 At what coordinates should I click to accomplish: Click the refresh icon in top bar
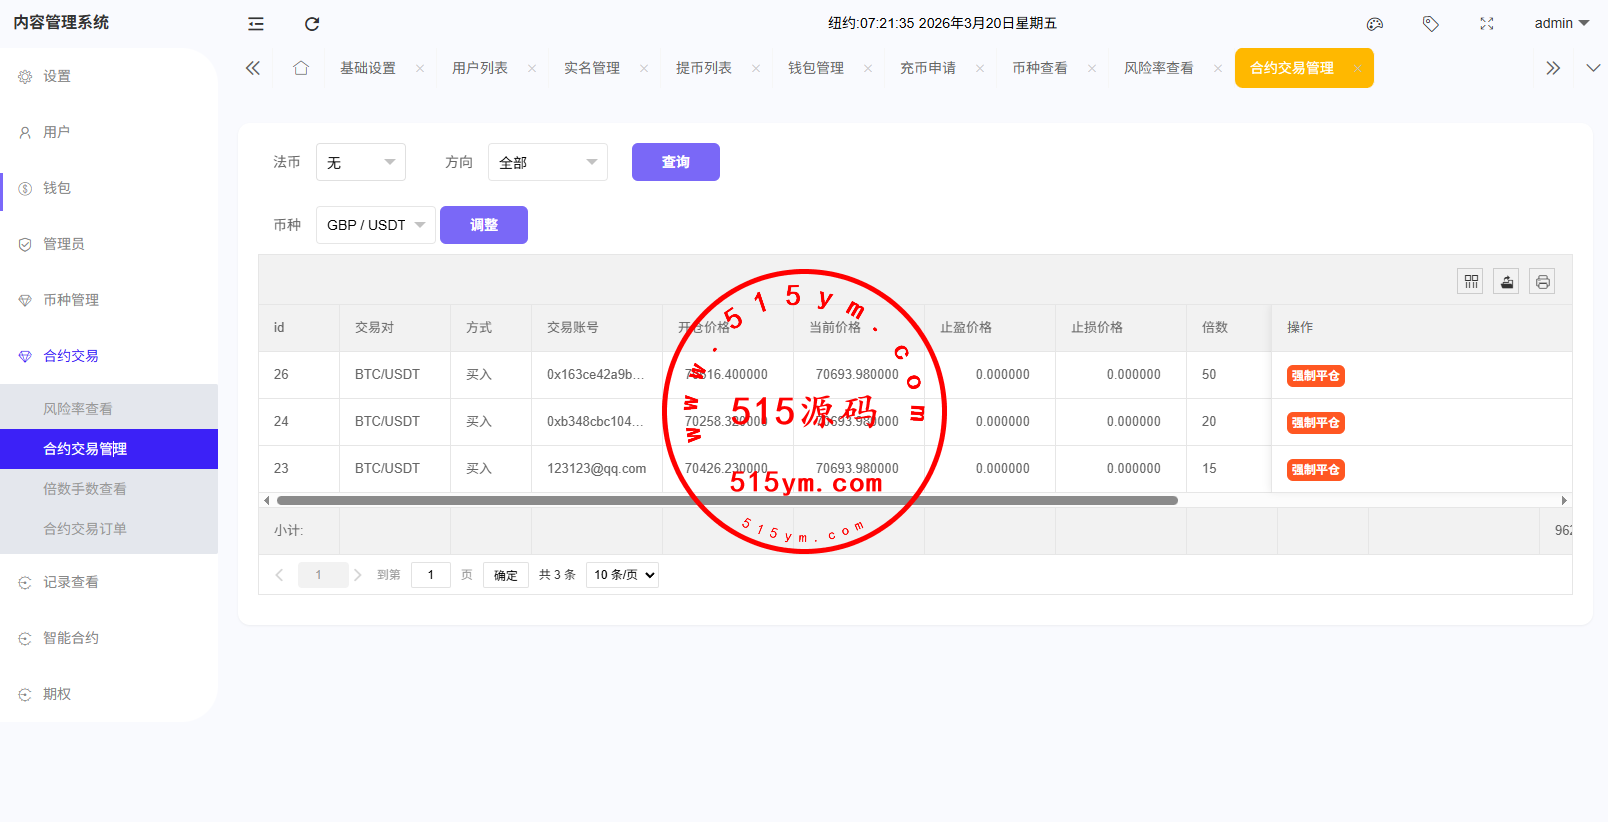(312, 24)
